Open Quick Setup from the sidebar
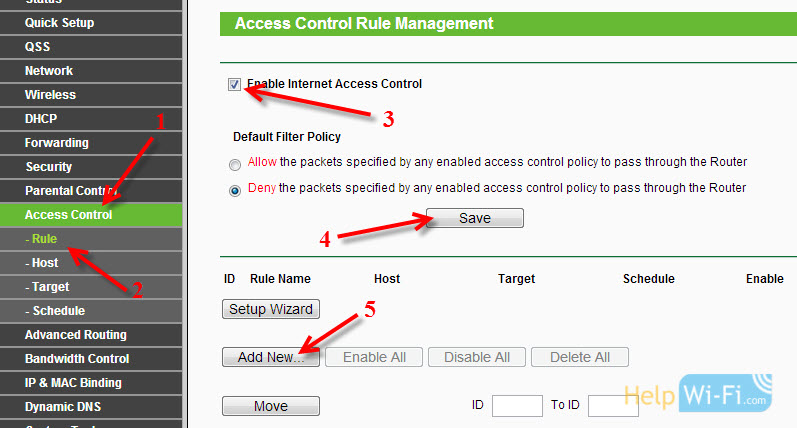This screenshot has width=797, height=428. pyautogui.click(x=91, y=23)
